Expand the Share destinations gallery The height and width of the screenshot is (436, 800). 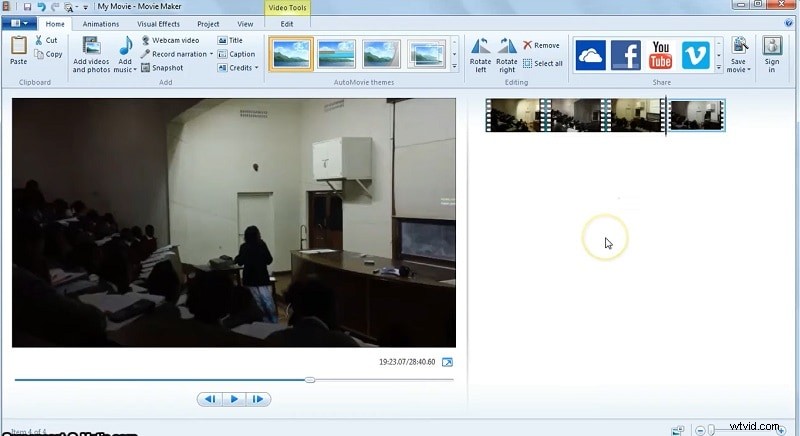pos(719,67)
